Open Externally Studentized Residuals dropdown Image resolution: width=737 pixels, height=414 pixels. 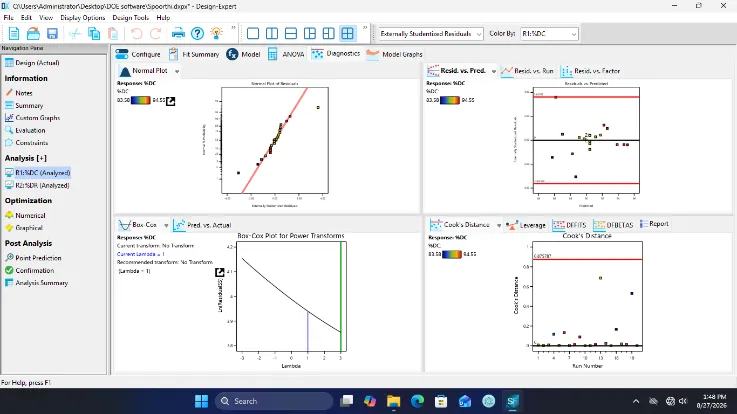[431, 34]
